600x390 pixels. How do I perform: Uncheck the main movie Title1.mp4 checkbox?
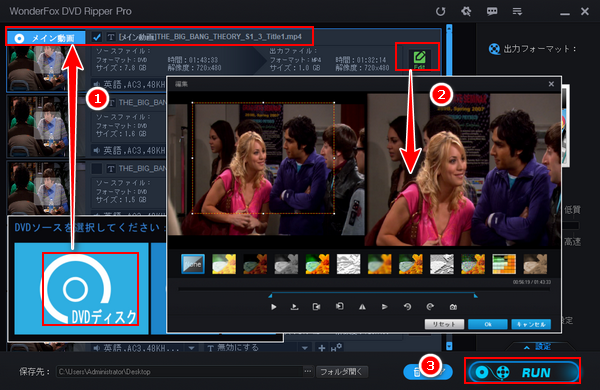(x=97, y=37)
